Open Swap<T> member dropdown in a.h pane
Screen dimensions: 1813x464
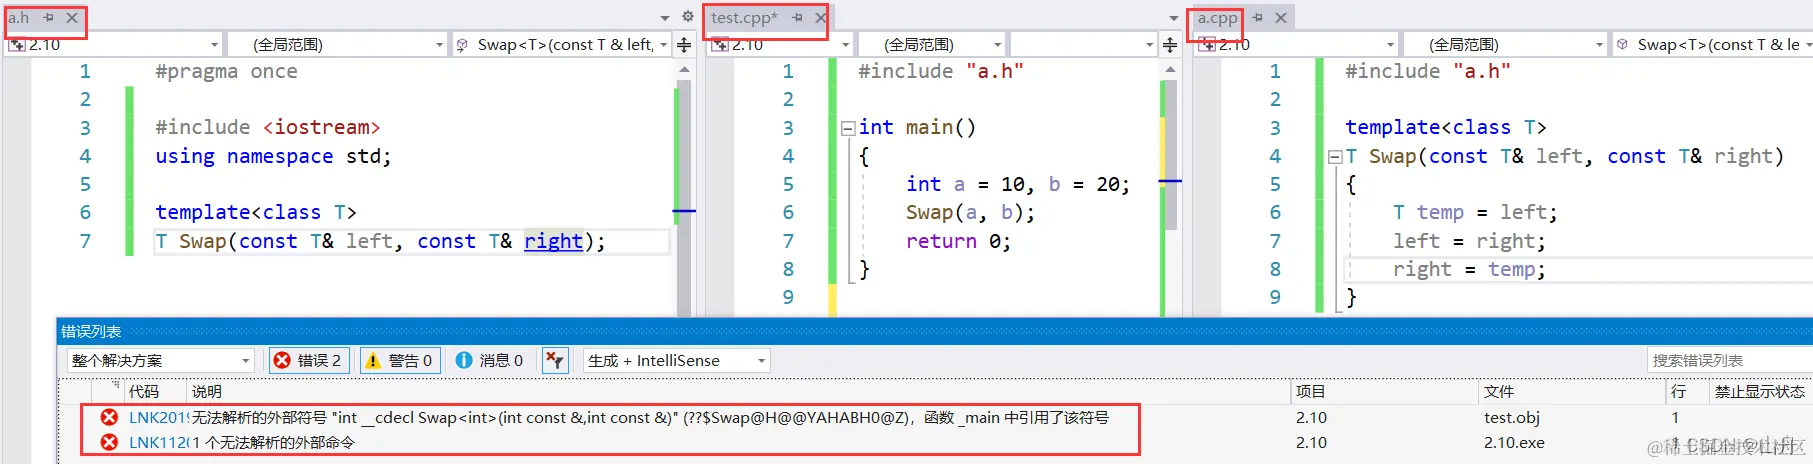561,45
